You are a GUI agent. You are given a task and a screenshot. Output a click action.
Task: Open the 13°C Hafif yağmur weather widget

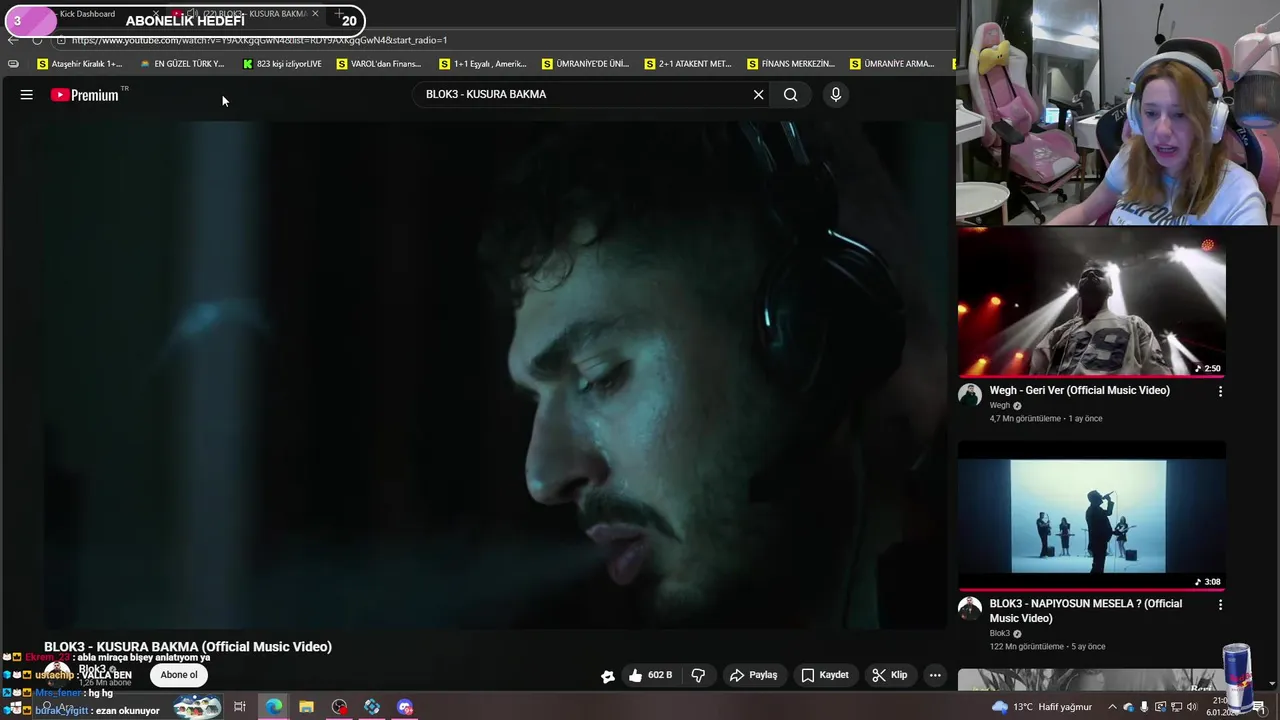1041,707
